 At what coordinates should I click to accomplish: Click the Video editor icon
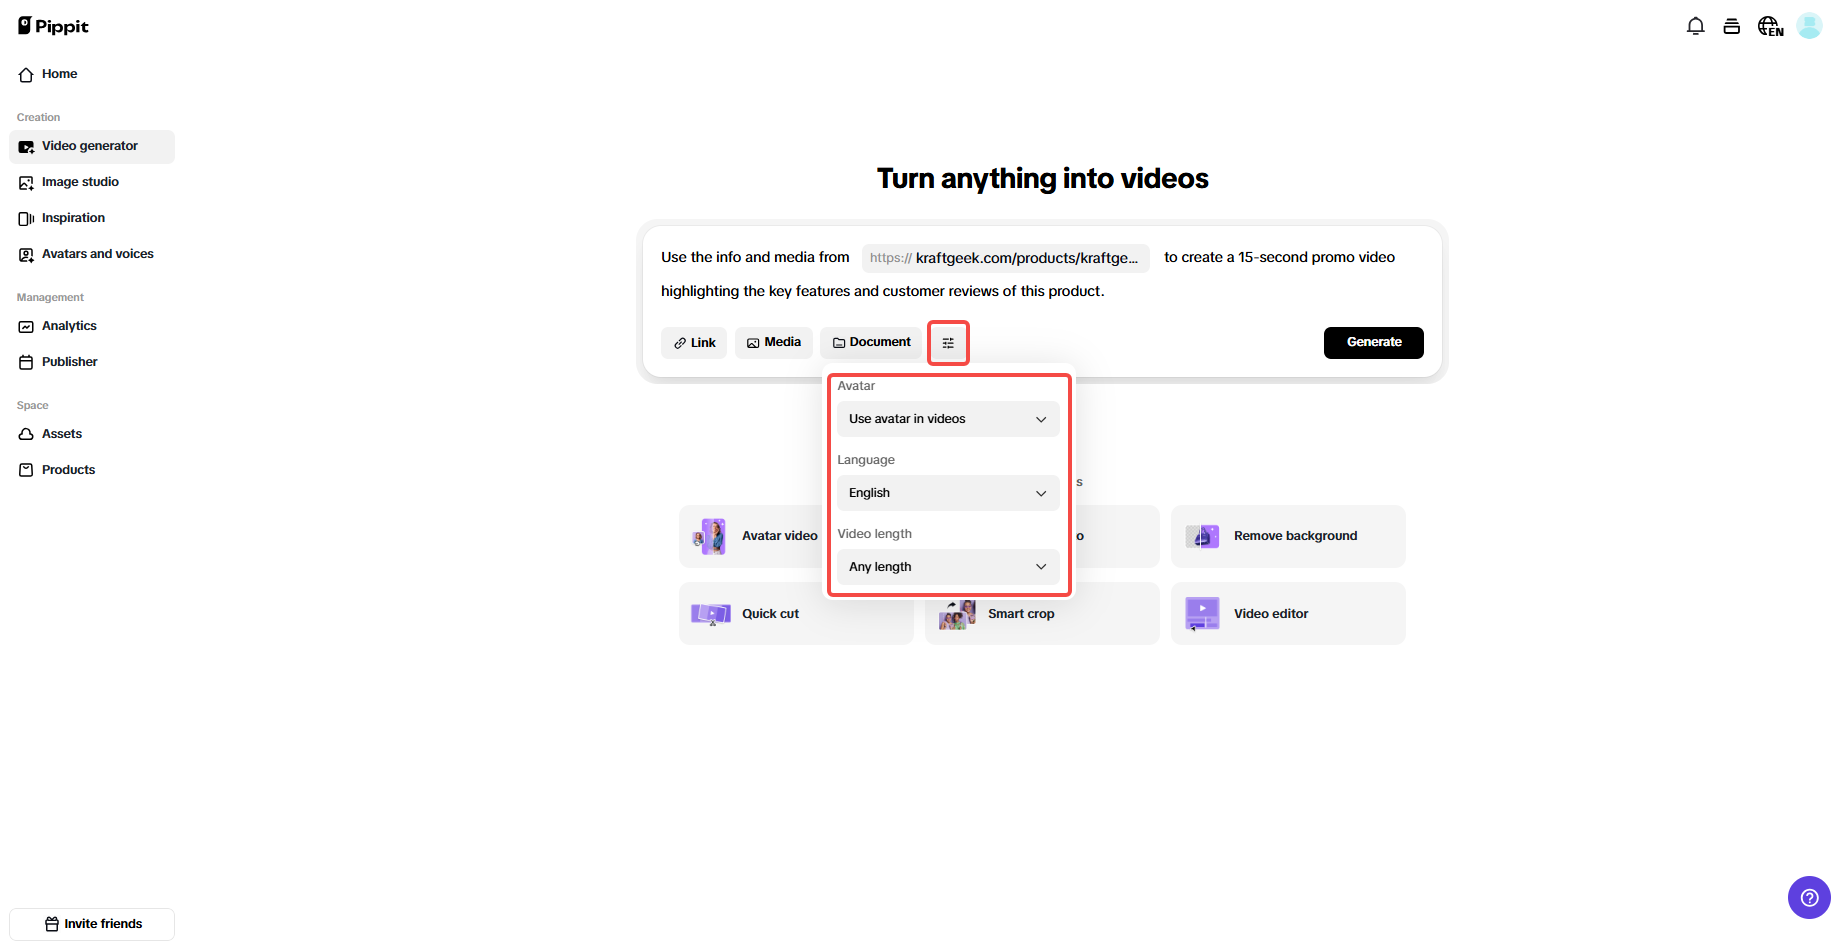pos(1202,614)
